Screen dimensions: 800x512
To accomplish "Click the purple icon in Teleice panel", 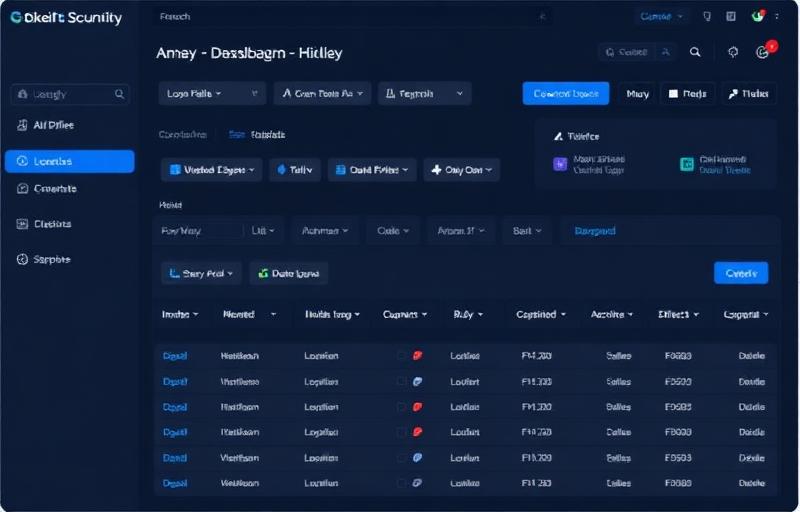I will [560, 164].
